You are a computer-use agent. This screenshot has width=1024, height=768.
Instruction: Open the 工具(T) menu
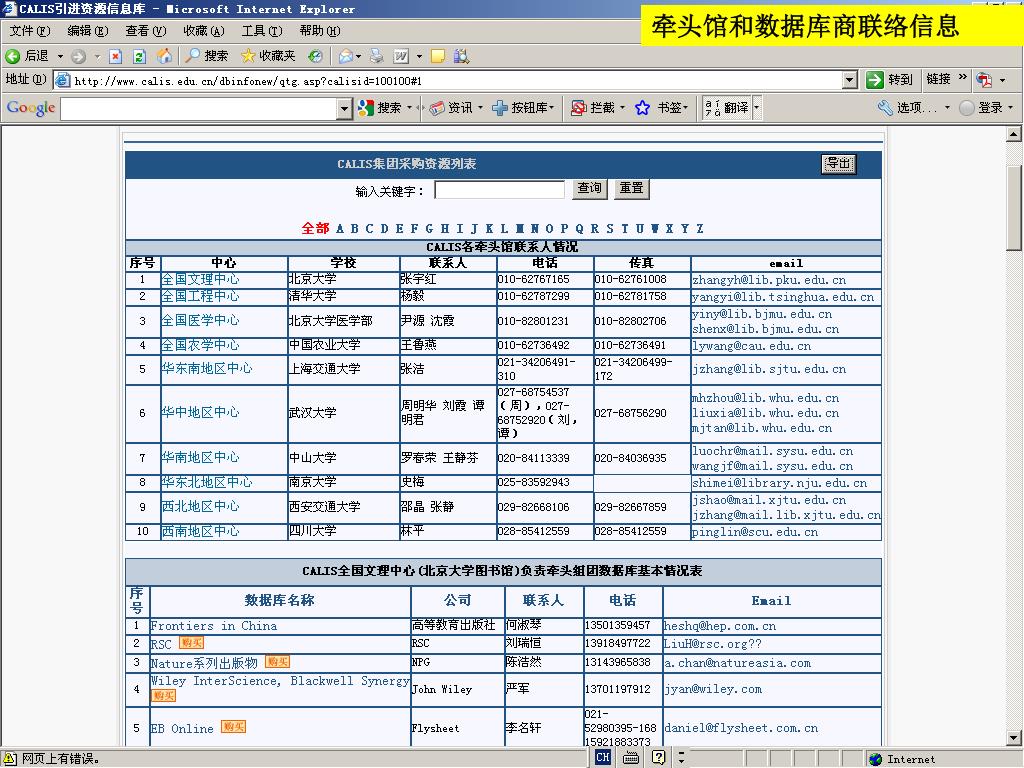click(262, 31)
